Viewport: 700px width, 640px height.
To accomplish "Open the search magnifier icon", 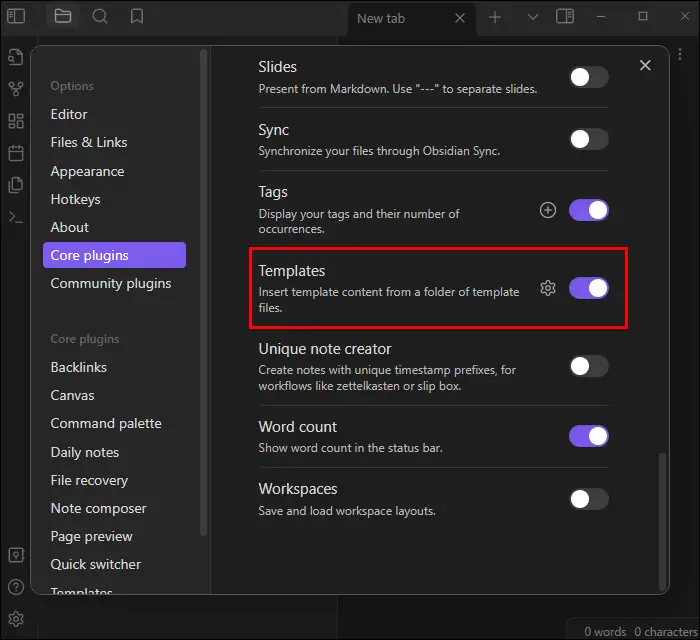I will point(100,17).
